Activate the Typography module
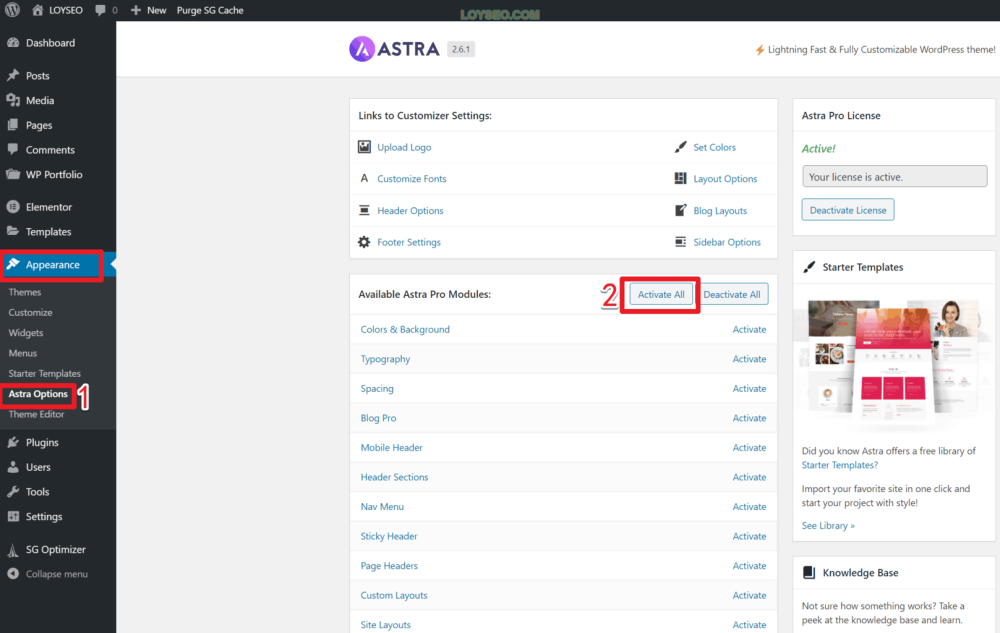Viewport: 1000px width, 633px height. (749, 359)
